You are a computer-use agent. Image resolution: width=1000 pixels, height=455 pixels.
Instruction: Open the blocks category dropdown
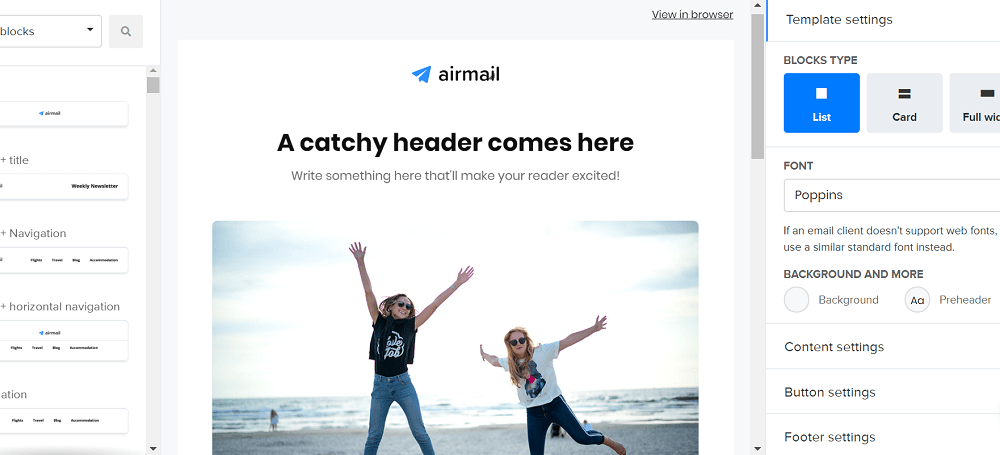(50, 31)
